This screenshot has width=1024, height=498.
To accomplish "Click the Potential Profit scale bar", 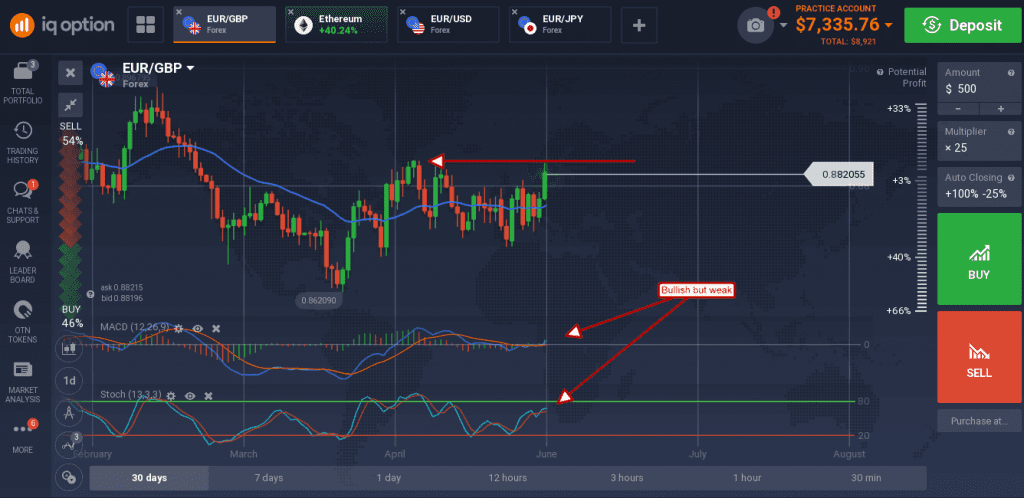I will click(x=921, y=209).
